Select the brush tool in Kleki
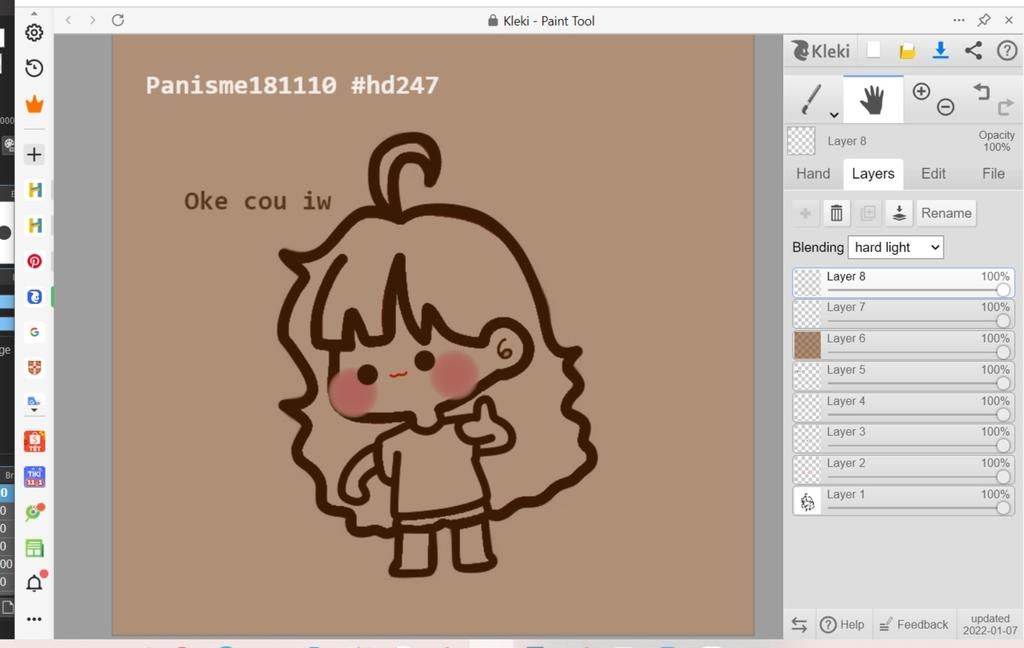Screen dimensions: 1024x648 click(x=810, y=99)
